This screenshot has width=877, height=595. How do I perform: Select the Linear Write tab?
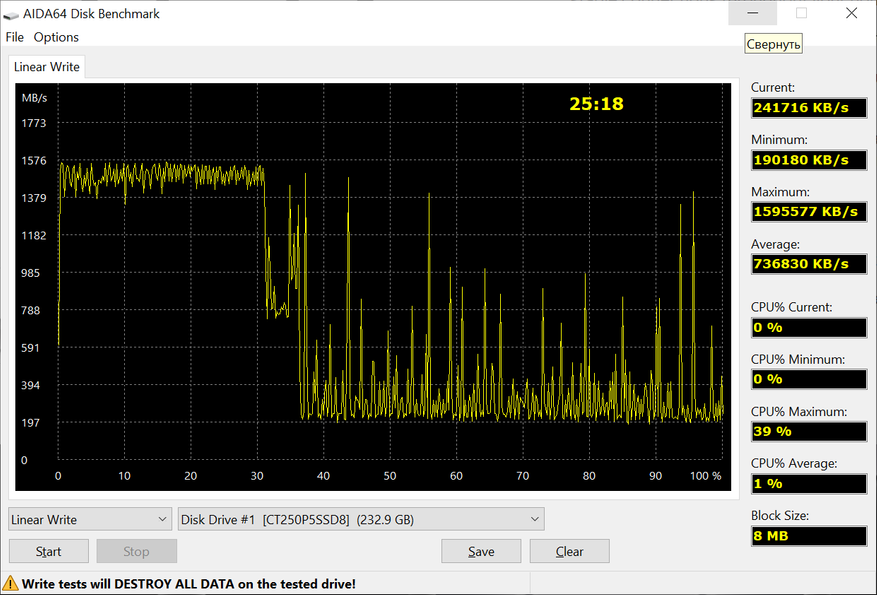coord(47,67)
